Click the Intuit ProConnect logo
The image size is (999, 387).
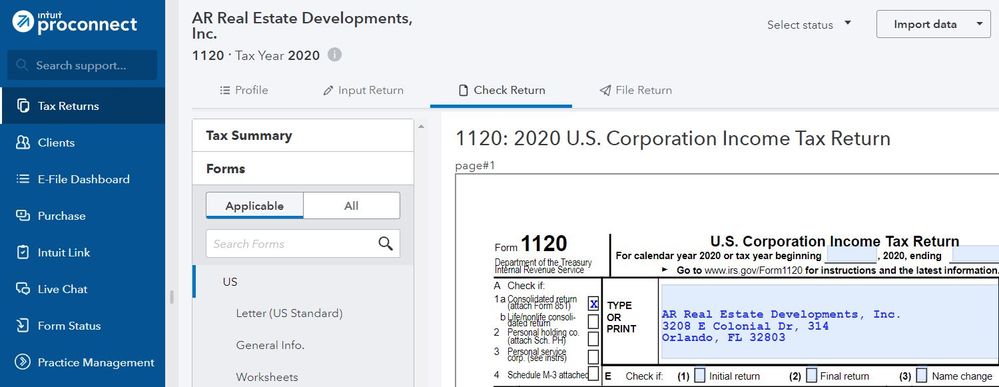point(75,22)
